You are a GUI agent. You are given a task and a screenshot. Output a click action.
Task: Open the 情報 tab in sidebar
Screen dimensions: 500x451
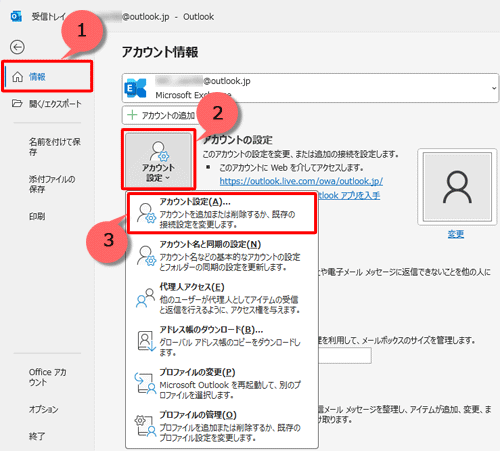[x=47, y=77]
